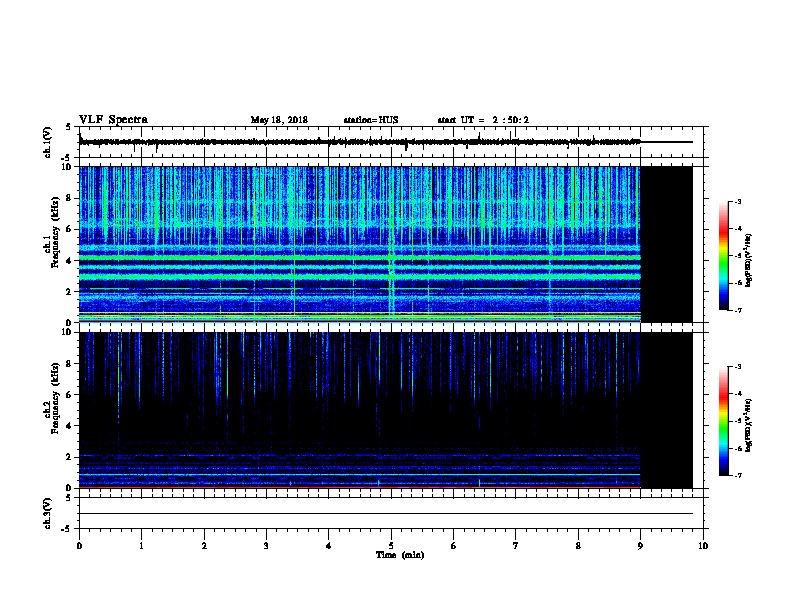
Task: Click inside the ch.2 spectrogram panel
Action: 360,410
